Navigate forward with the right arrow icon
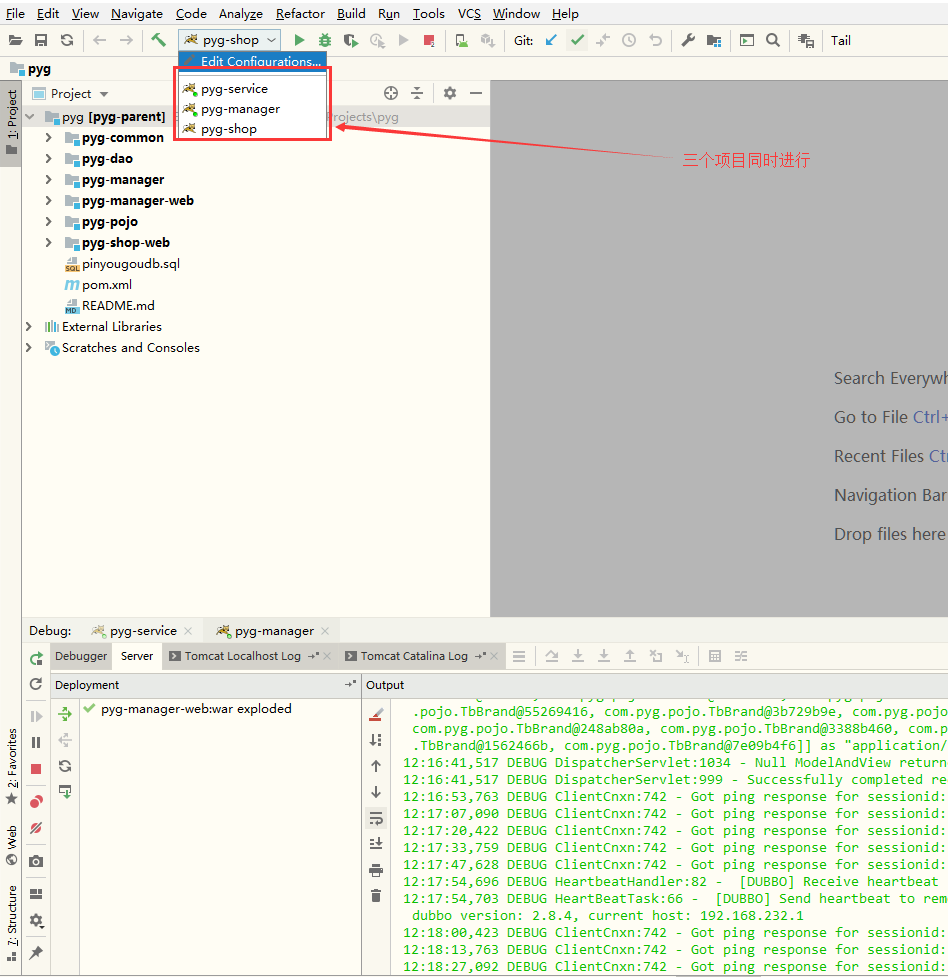Viewport: 948px width, 977px height. click(x=126, y=41)
